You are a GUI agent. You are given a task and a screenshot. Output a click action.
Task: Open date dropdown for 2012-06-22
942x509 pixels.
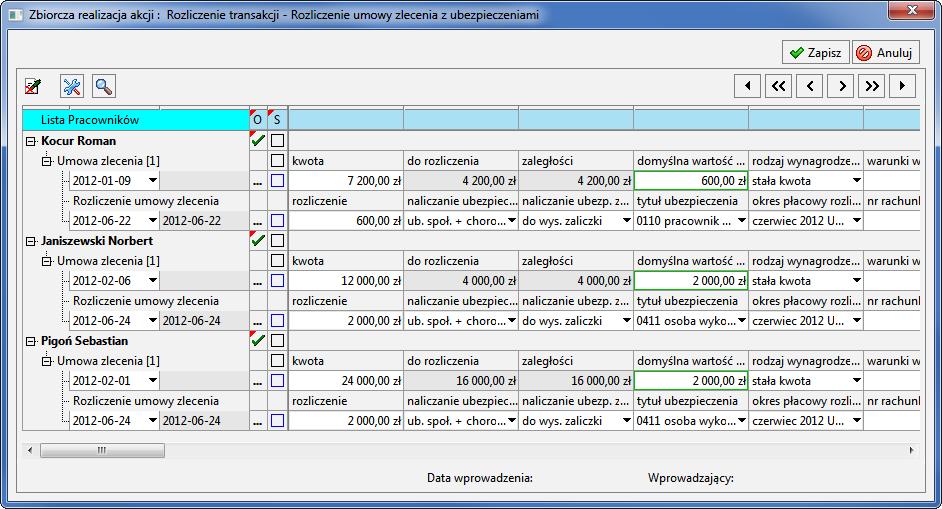pos(153,221)
